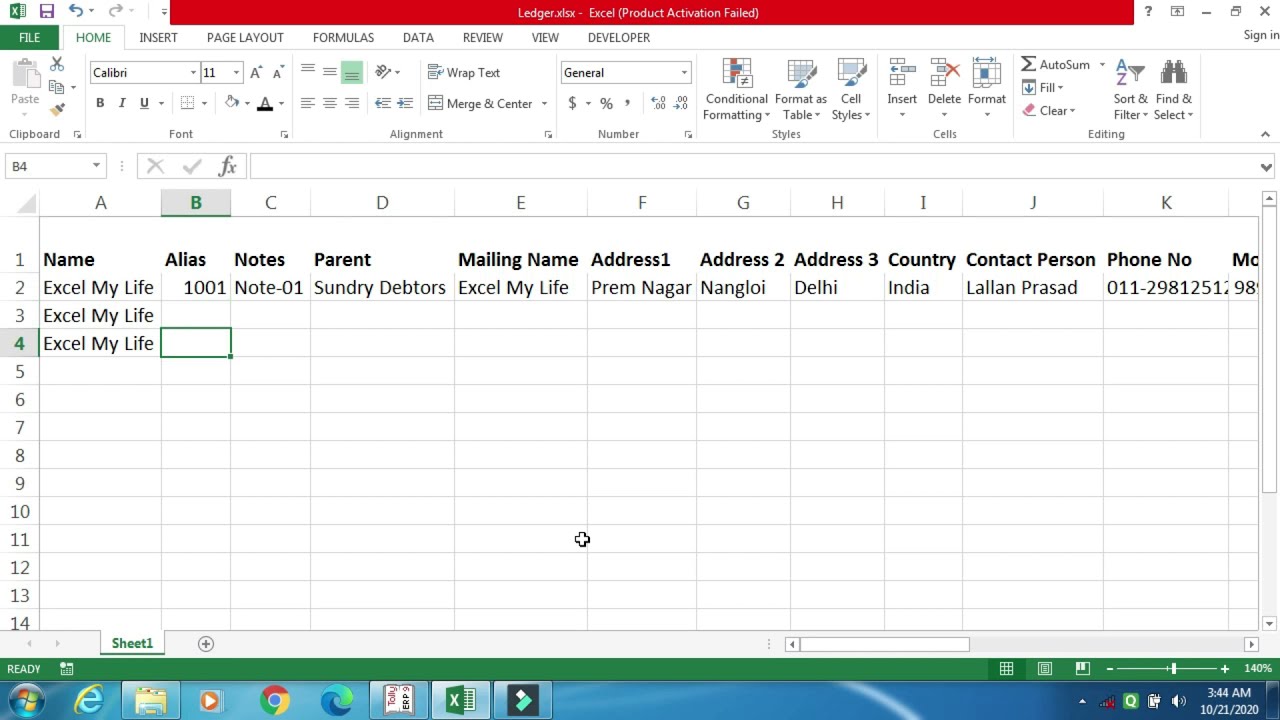Open Format as Table gallery
Image resolution: width=1280 pixels, height=720 pixels.
pyautogui.click(x=800, y=91)
